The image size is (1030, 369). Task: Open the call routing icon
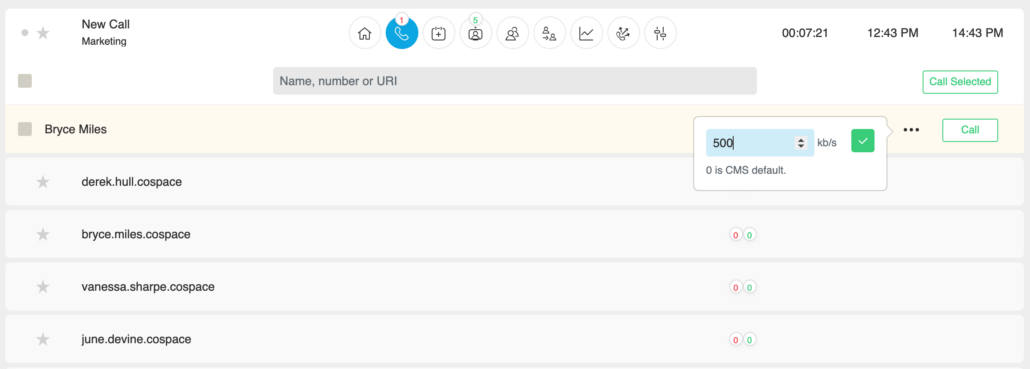point(623,33)
